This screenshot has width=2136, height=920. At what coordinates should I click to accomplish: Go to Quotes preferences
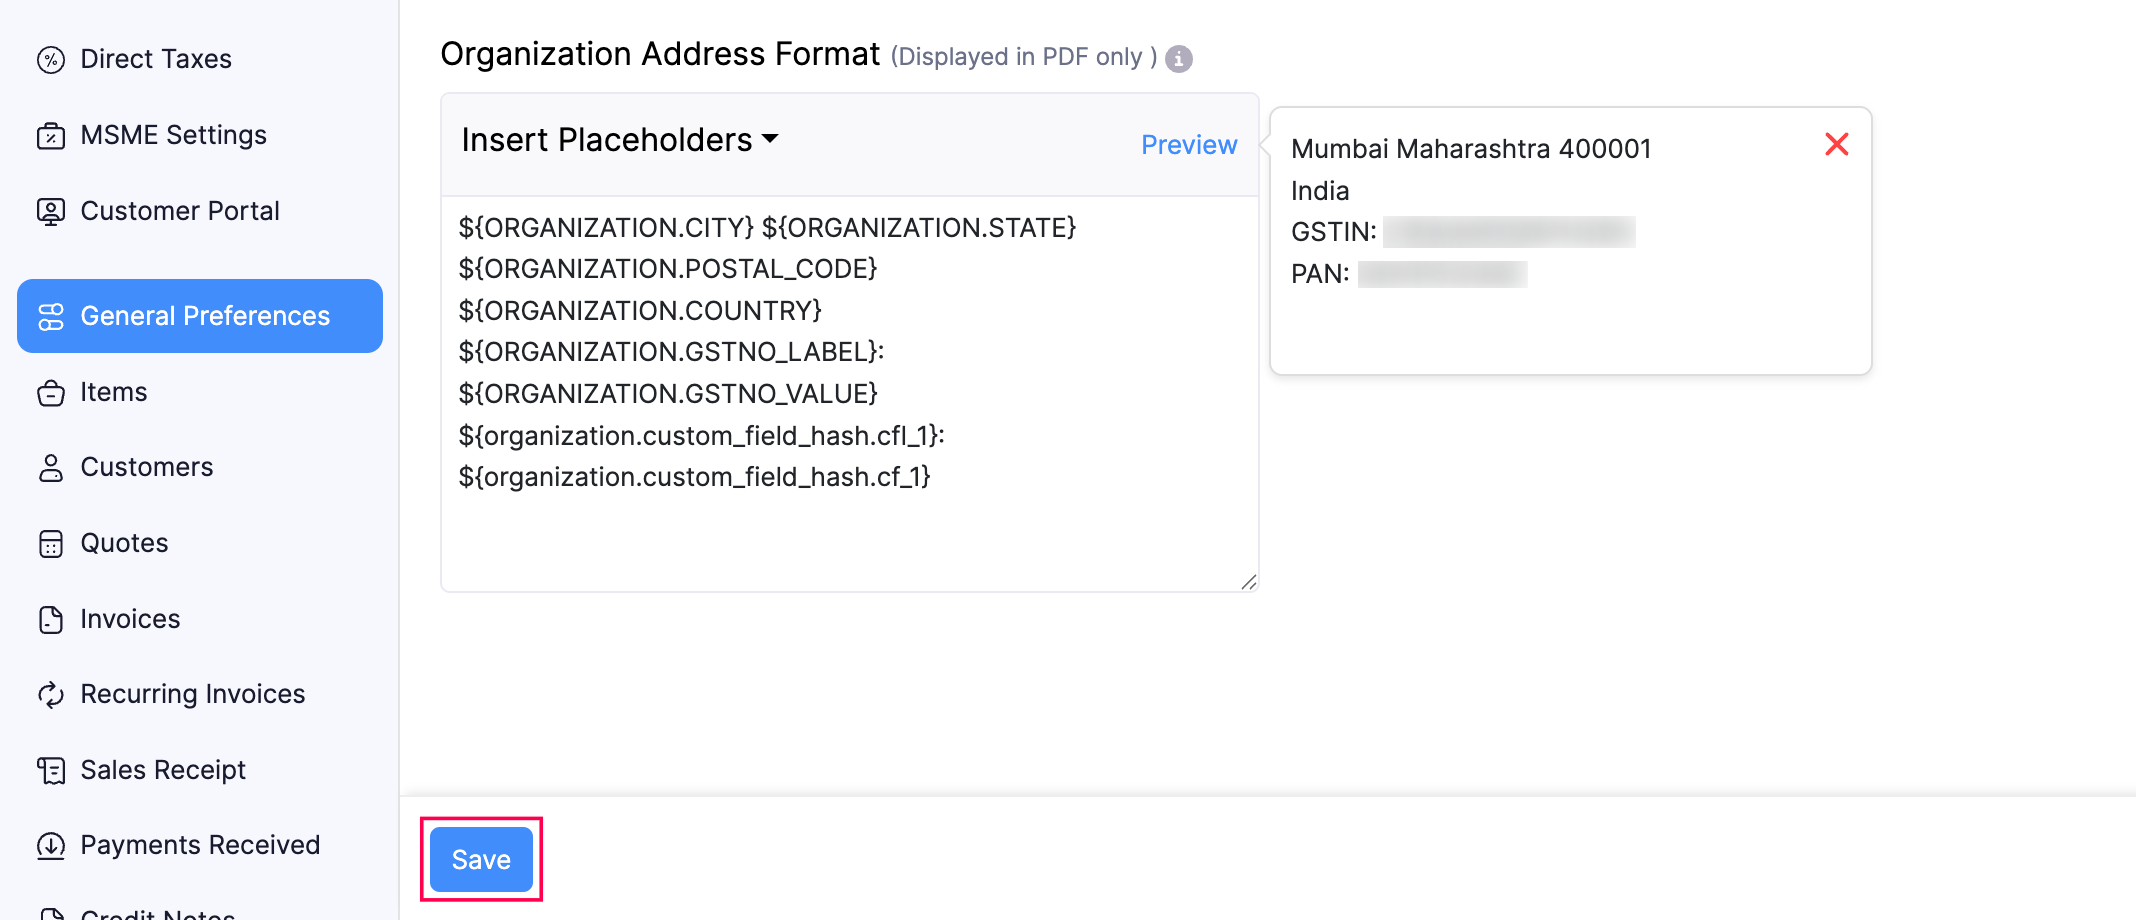pos(124,543)
